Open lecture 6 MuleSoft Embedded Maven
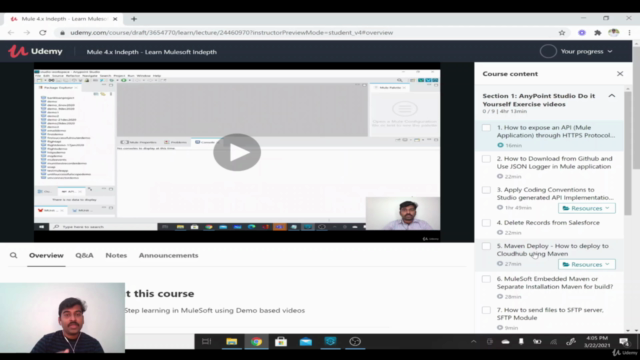The image size is (640, 360). pyautogui.click(x=555, y=282)
